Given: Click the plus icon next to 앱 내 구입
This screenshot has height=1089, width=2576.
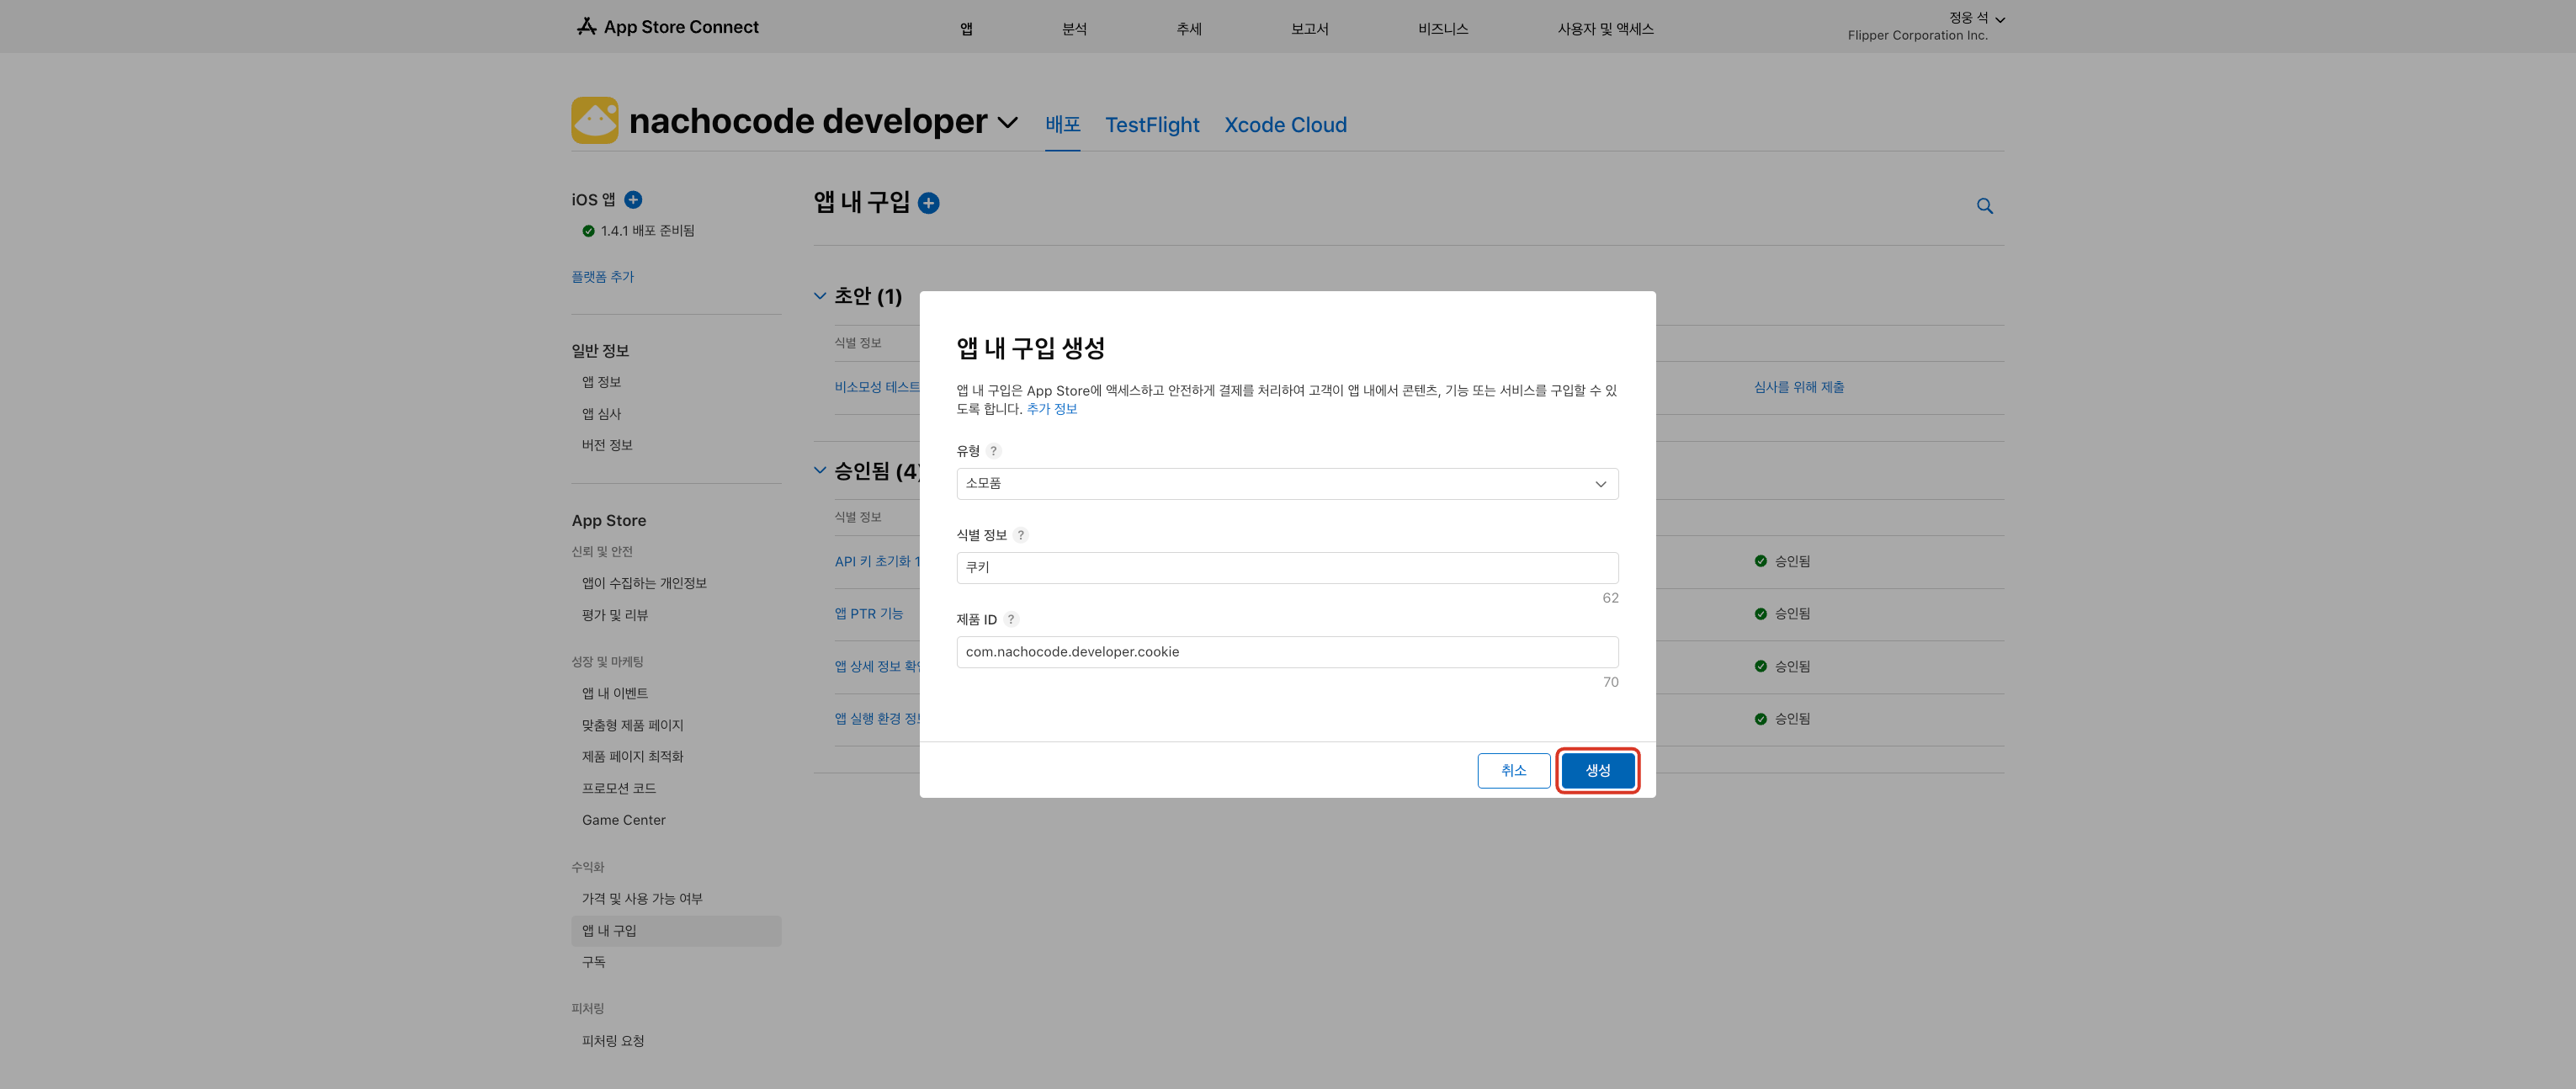Looking at the screenshot, I should (x=928, y=204).
